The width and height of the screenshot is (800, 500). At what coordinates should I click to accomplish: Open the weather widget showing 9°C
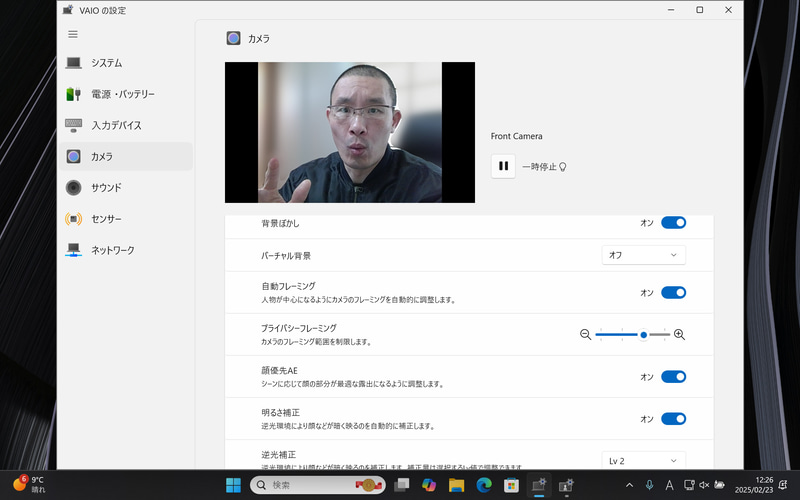pos(29,484)
